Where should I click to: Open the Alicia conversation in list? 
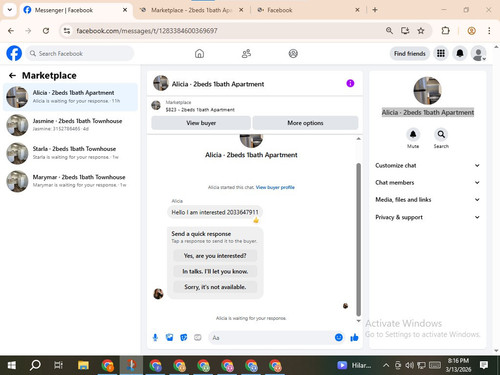click(70, 97)
